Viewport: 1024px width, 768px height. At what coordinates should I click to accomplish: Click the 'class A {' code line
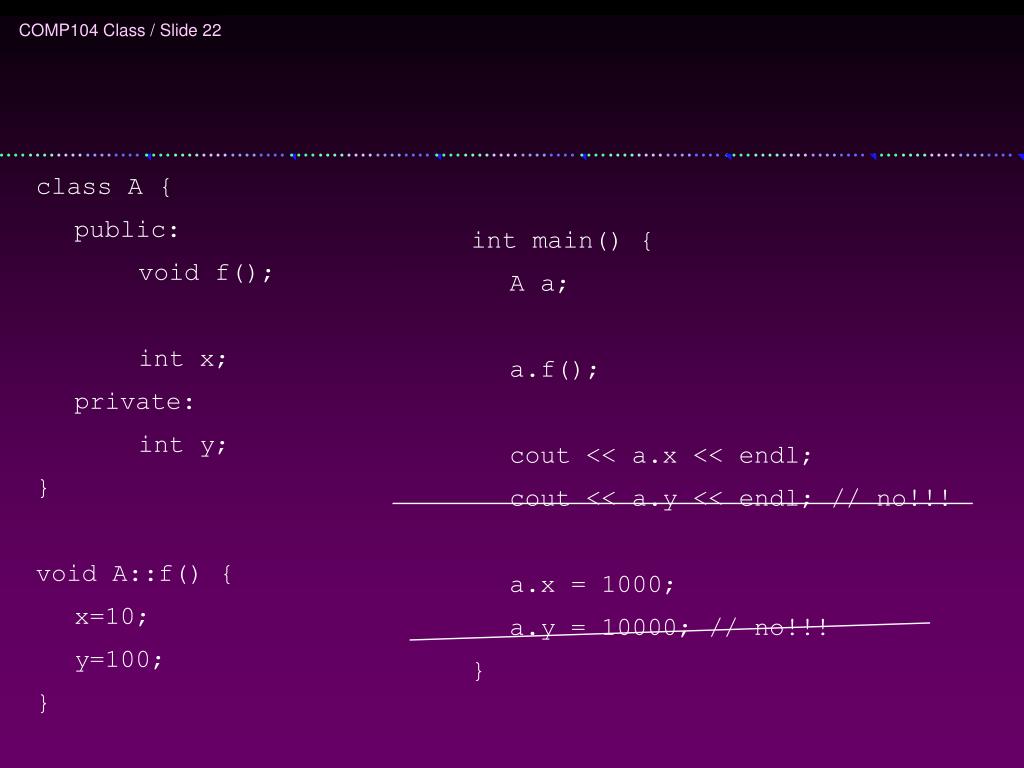(x=104, y=187)
